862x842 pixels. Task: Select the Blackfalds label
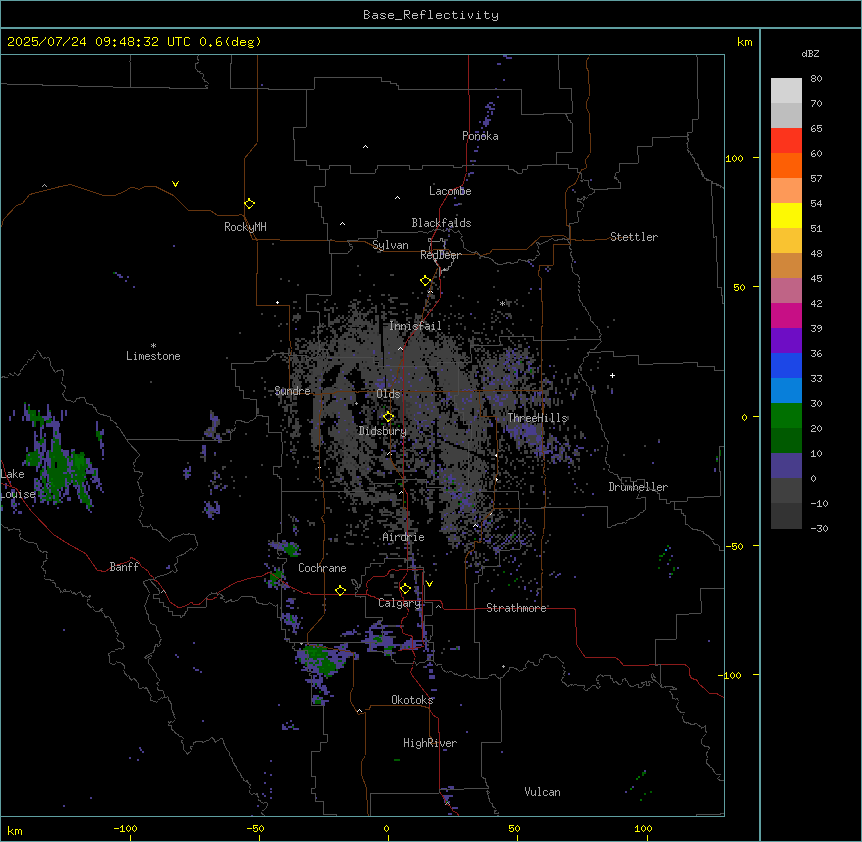point(441,223)
